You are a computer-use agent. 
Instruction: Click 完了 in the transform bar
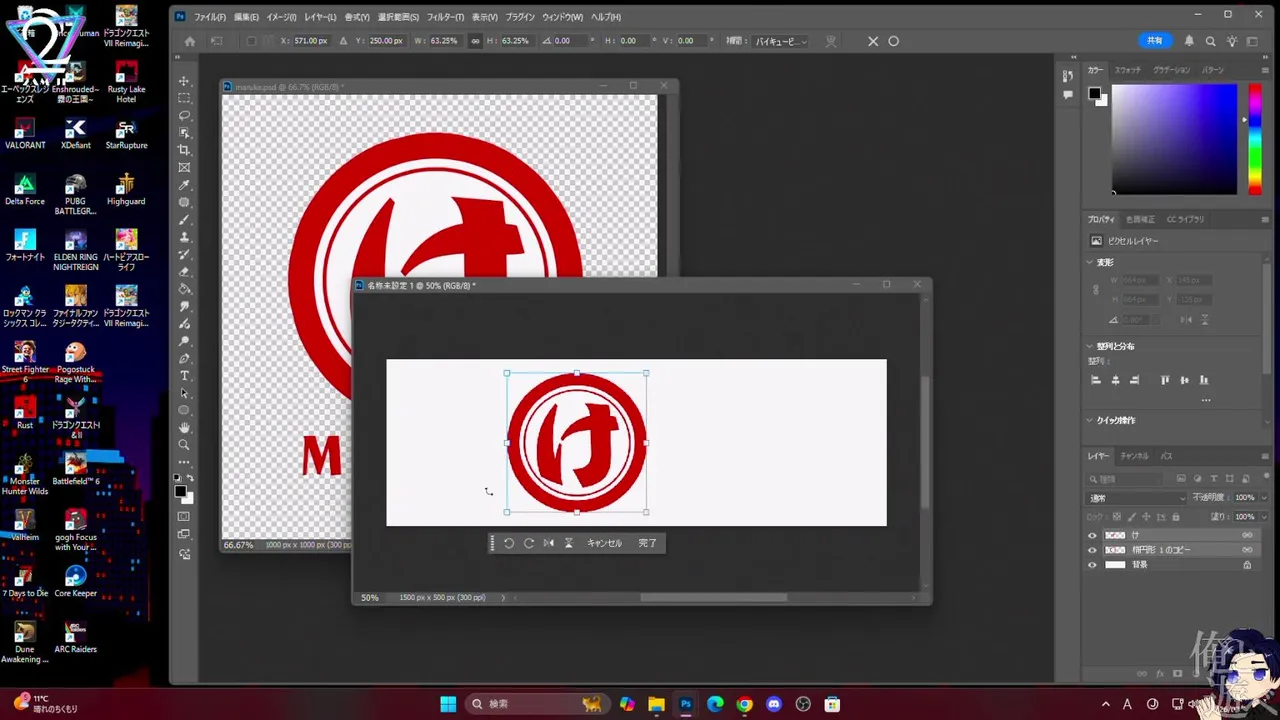coord(647,543)
